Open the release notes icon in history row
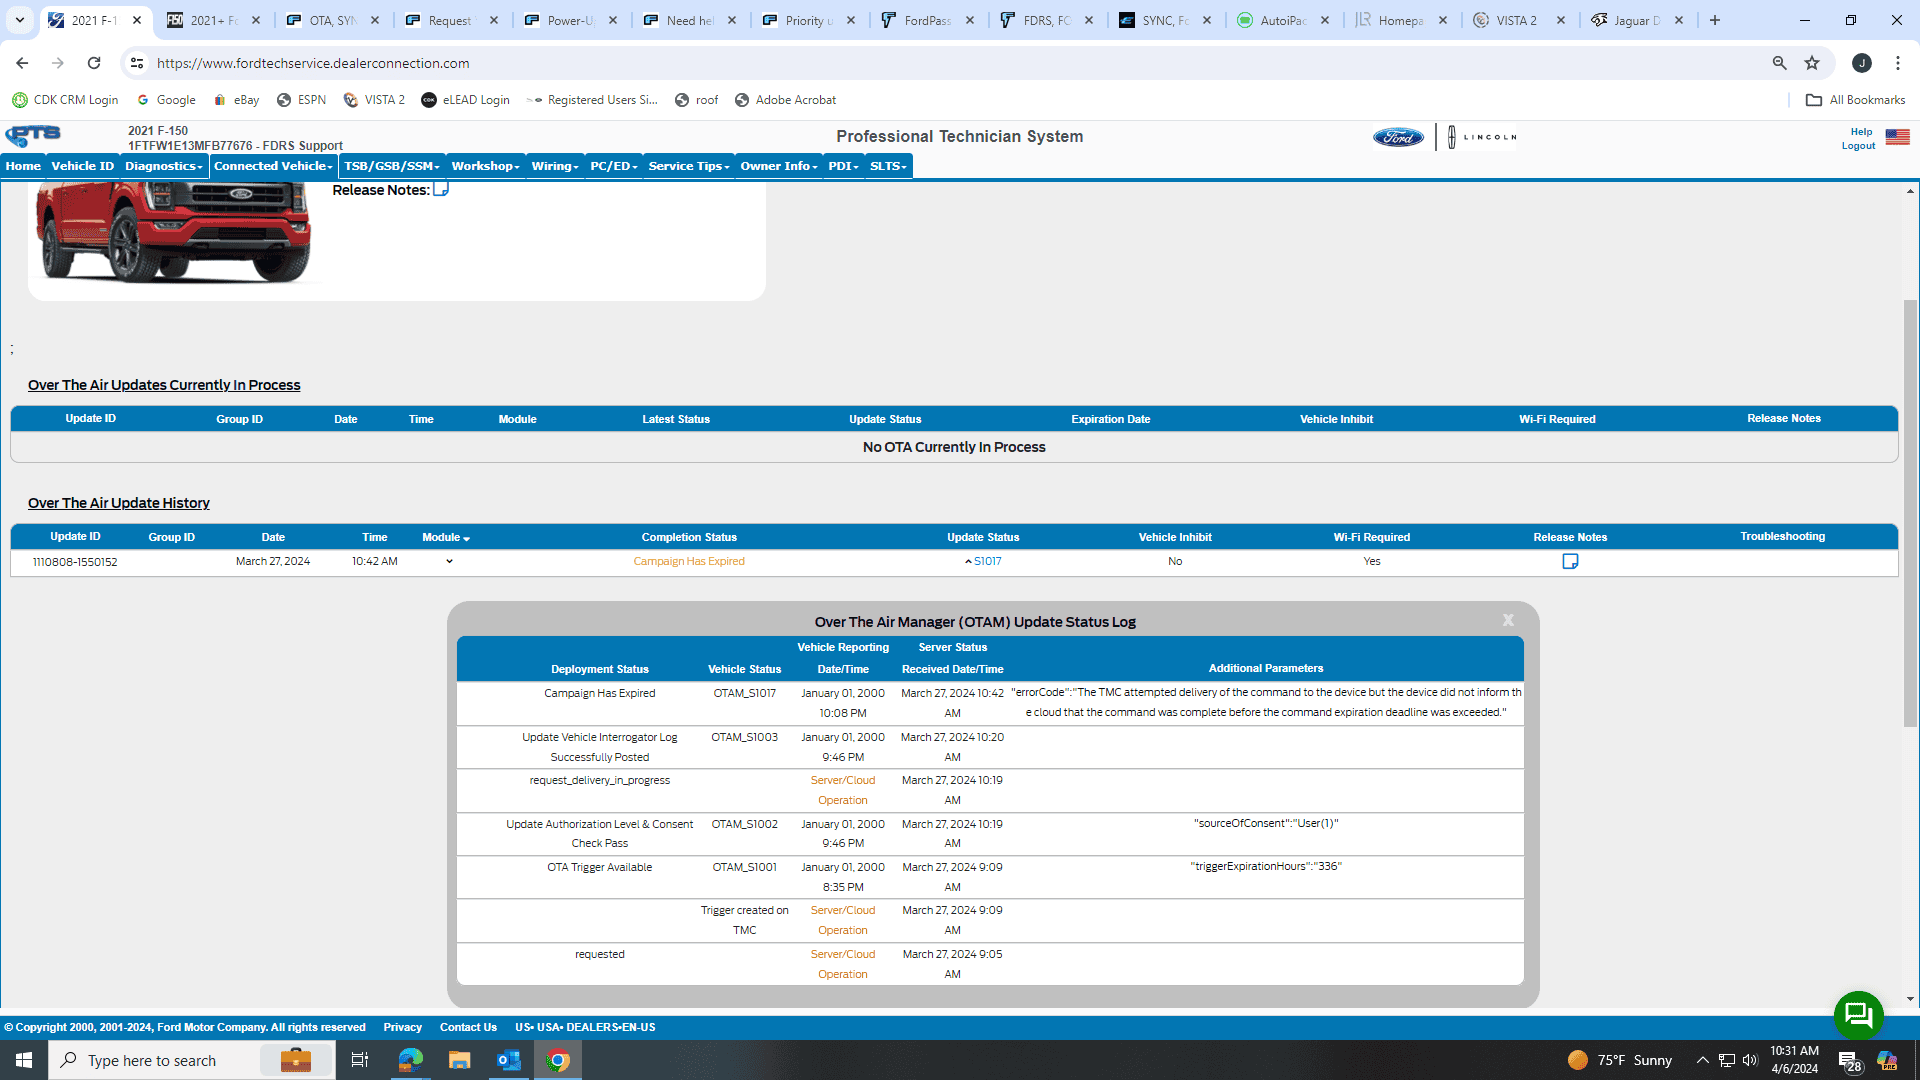This screenshot has width=1920, height=1080. 1570,562
